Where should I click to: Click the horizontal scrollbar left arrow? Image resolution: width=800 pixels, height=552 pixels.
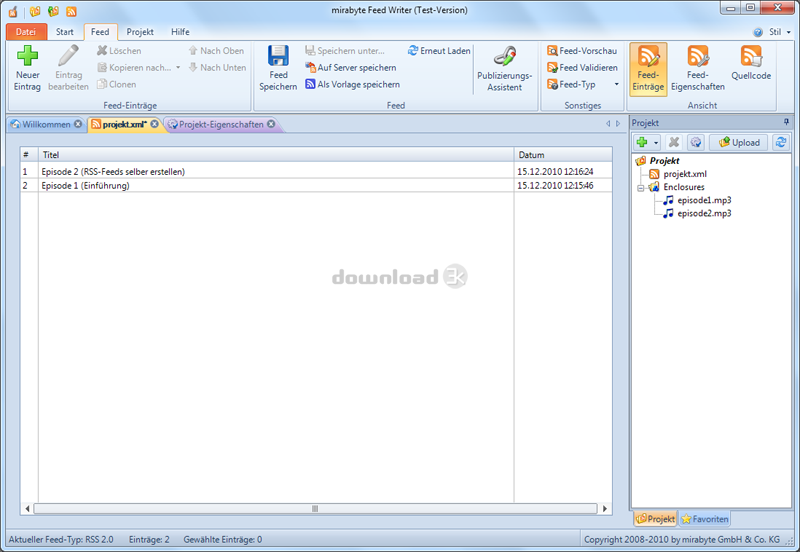[x=27, y=509]
